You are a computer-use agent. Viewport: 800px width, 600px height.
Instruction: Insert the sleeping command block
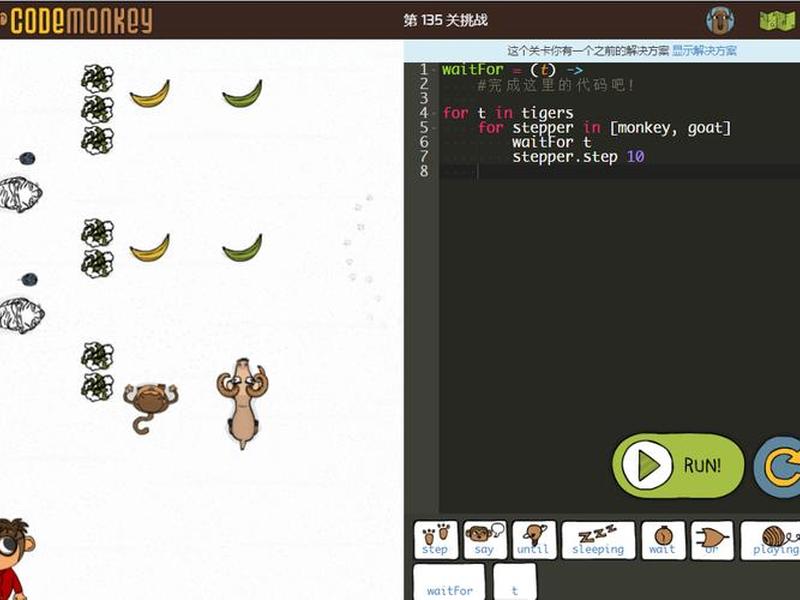[x=598, y=540]
